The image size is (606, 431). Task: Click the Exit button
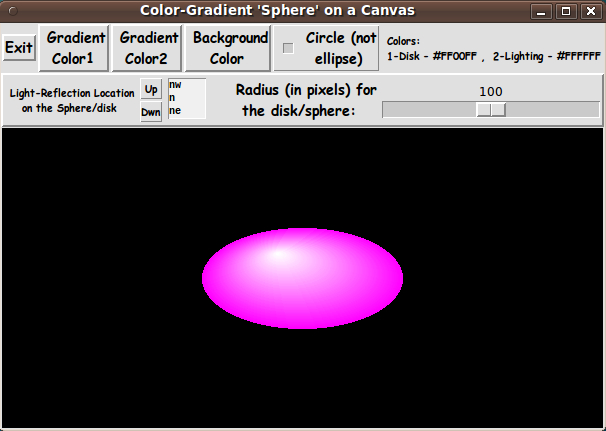[19, 48]
